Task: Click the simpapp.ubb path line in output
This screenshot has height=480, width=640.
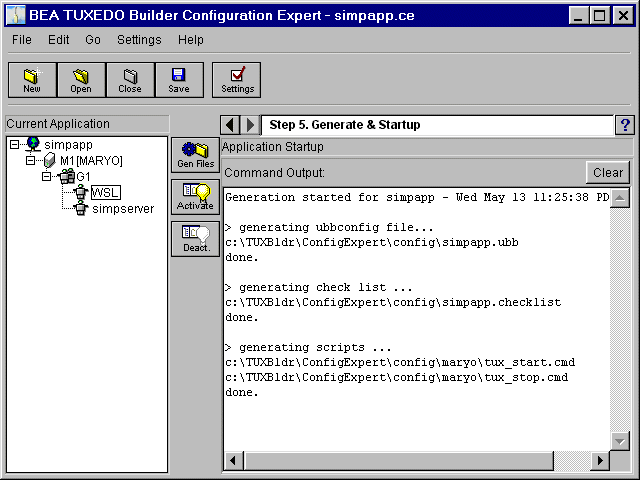Action: 372,242
